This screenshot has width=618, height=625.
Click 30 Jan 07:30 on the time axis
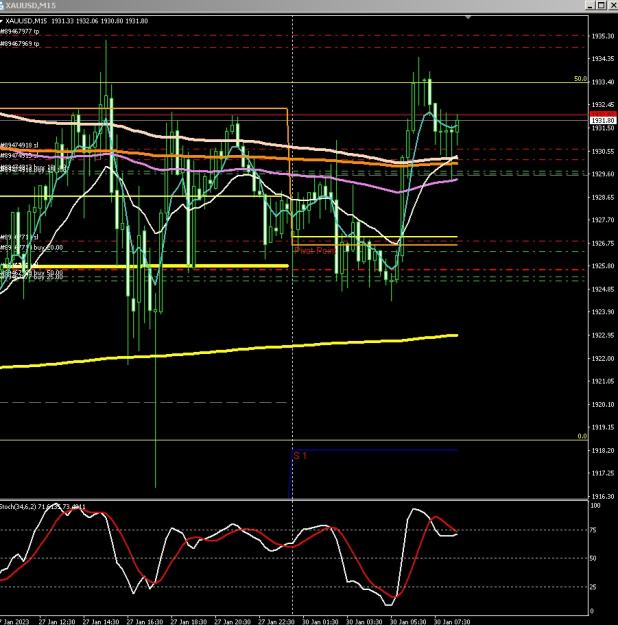coord(452,621)
